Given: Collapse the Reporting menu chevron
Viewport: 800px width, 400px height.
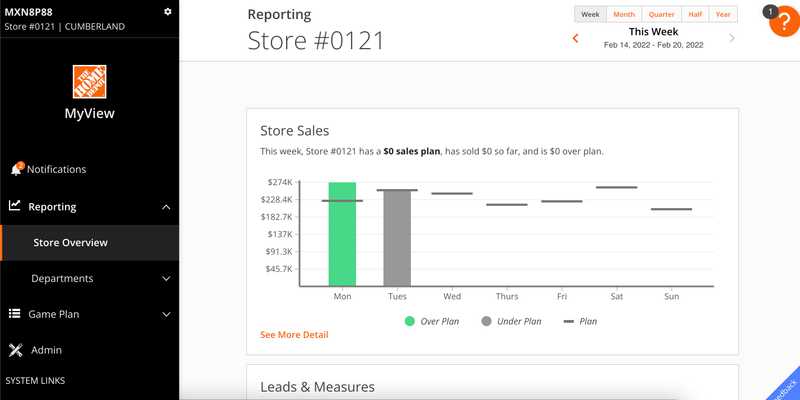Looking at the screenshot, I should (166, 207).
